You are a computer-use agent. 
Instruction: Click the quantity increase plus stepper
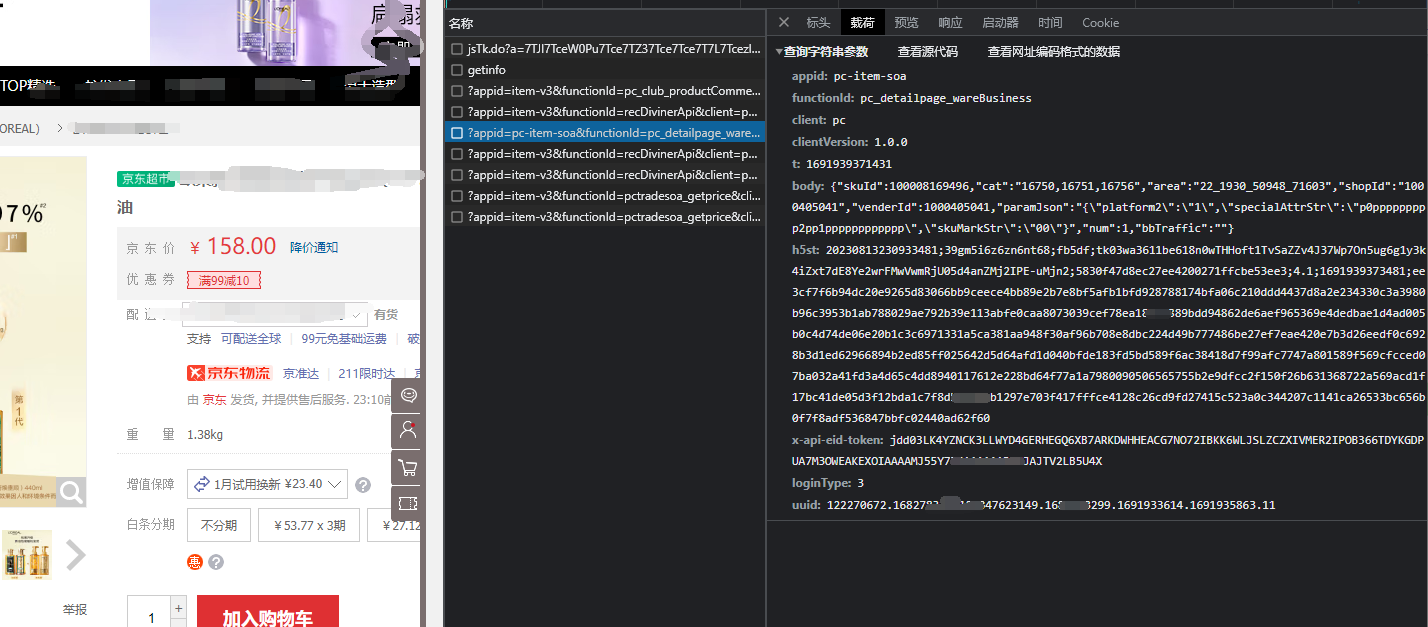point(178,606)
